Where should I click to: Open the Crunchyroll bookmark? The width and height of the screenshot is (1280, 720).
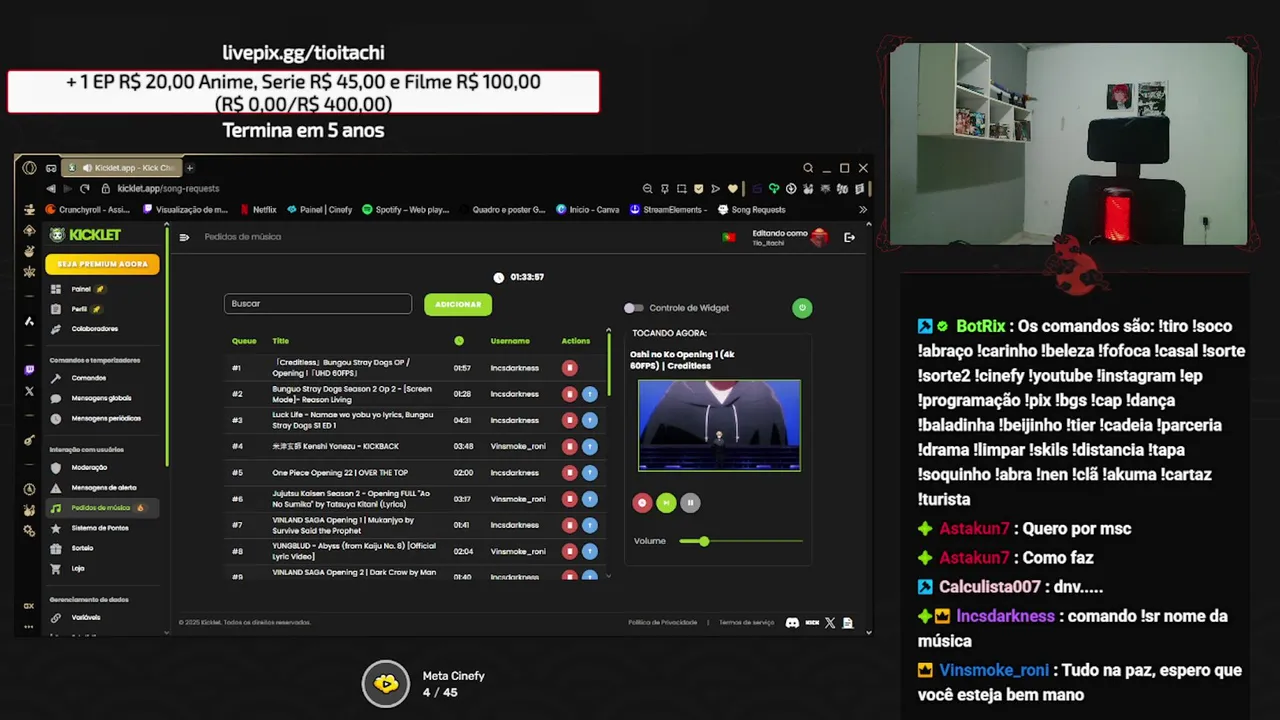tap(88, 210)
